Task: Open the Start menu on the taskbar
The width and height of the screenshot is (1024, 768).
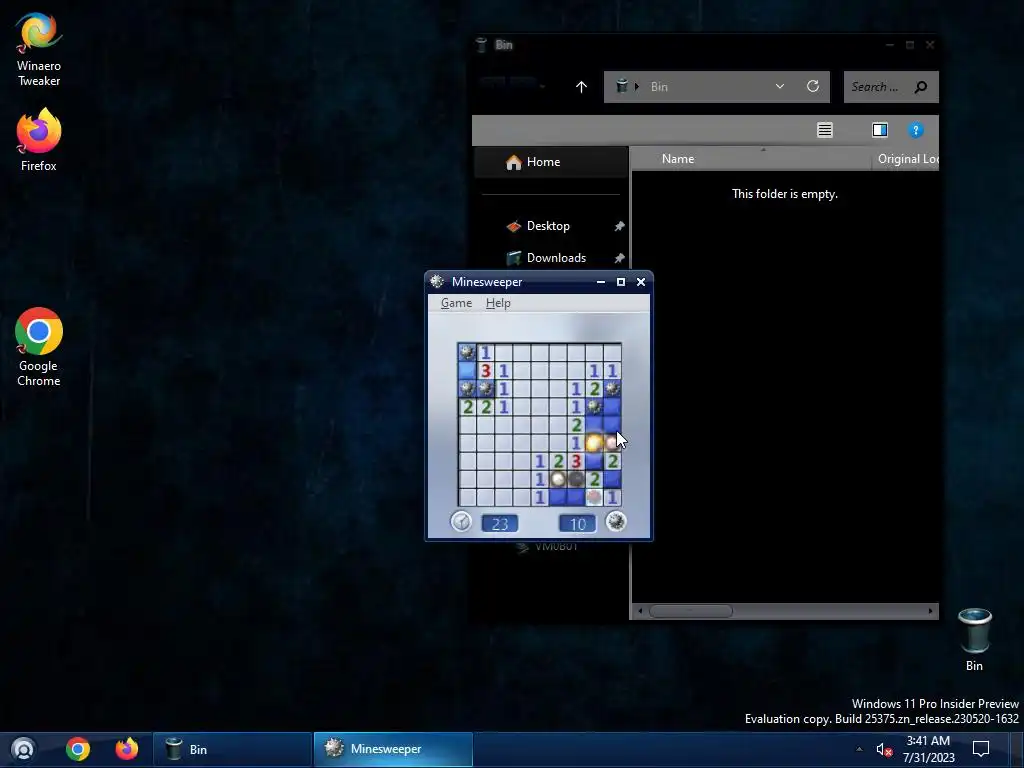Action: pos(24,749)
